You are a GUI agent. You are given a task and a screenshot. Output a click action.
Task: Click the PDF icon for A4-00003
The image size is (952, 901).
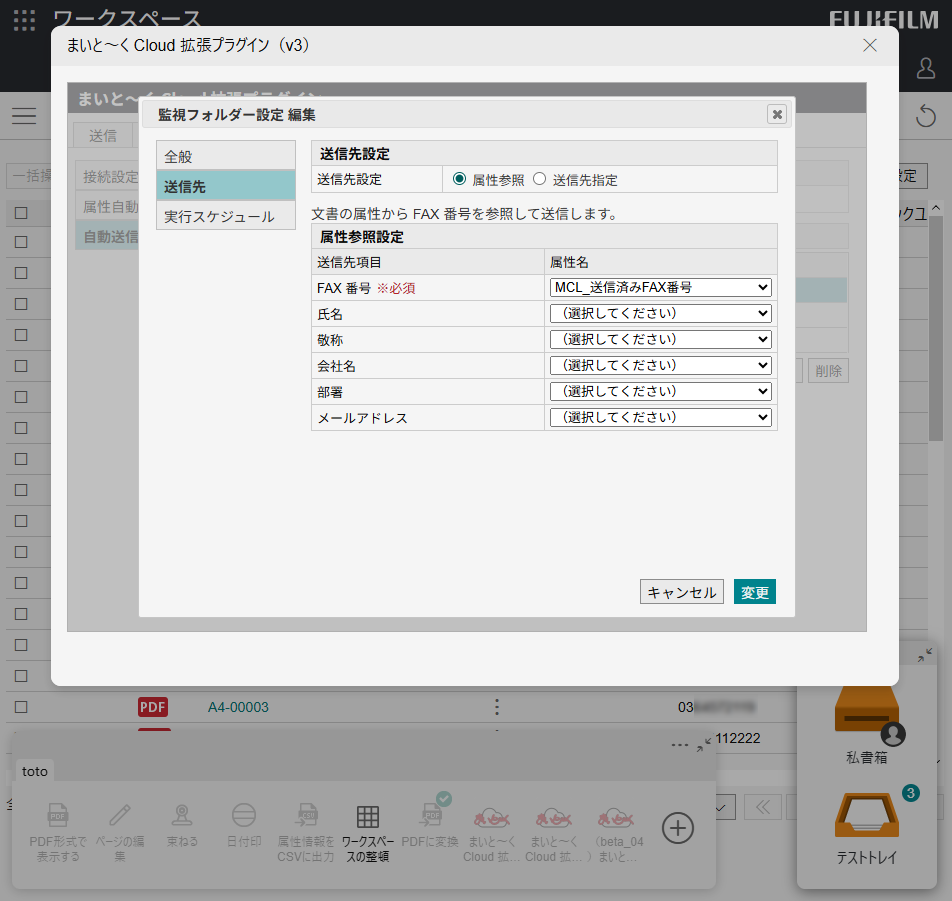[153, 707]
